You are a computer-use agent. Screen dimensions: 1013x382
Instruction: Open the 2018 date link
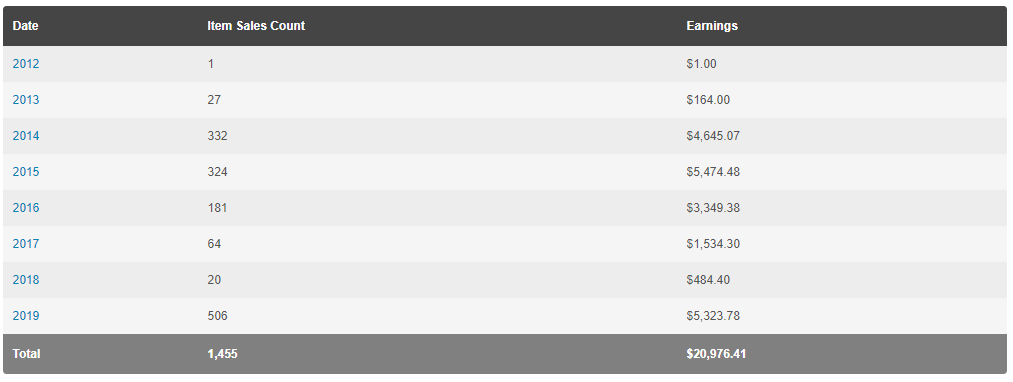click(x=26, y=280)
